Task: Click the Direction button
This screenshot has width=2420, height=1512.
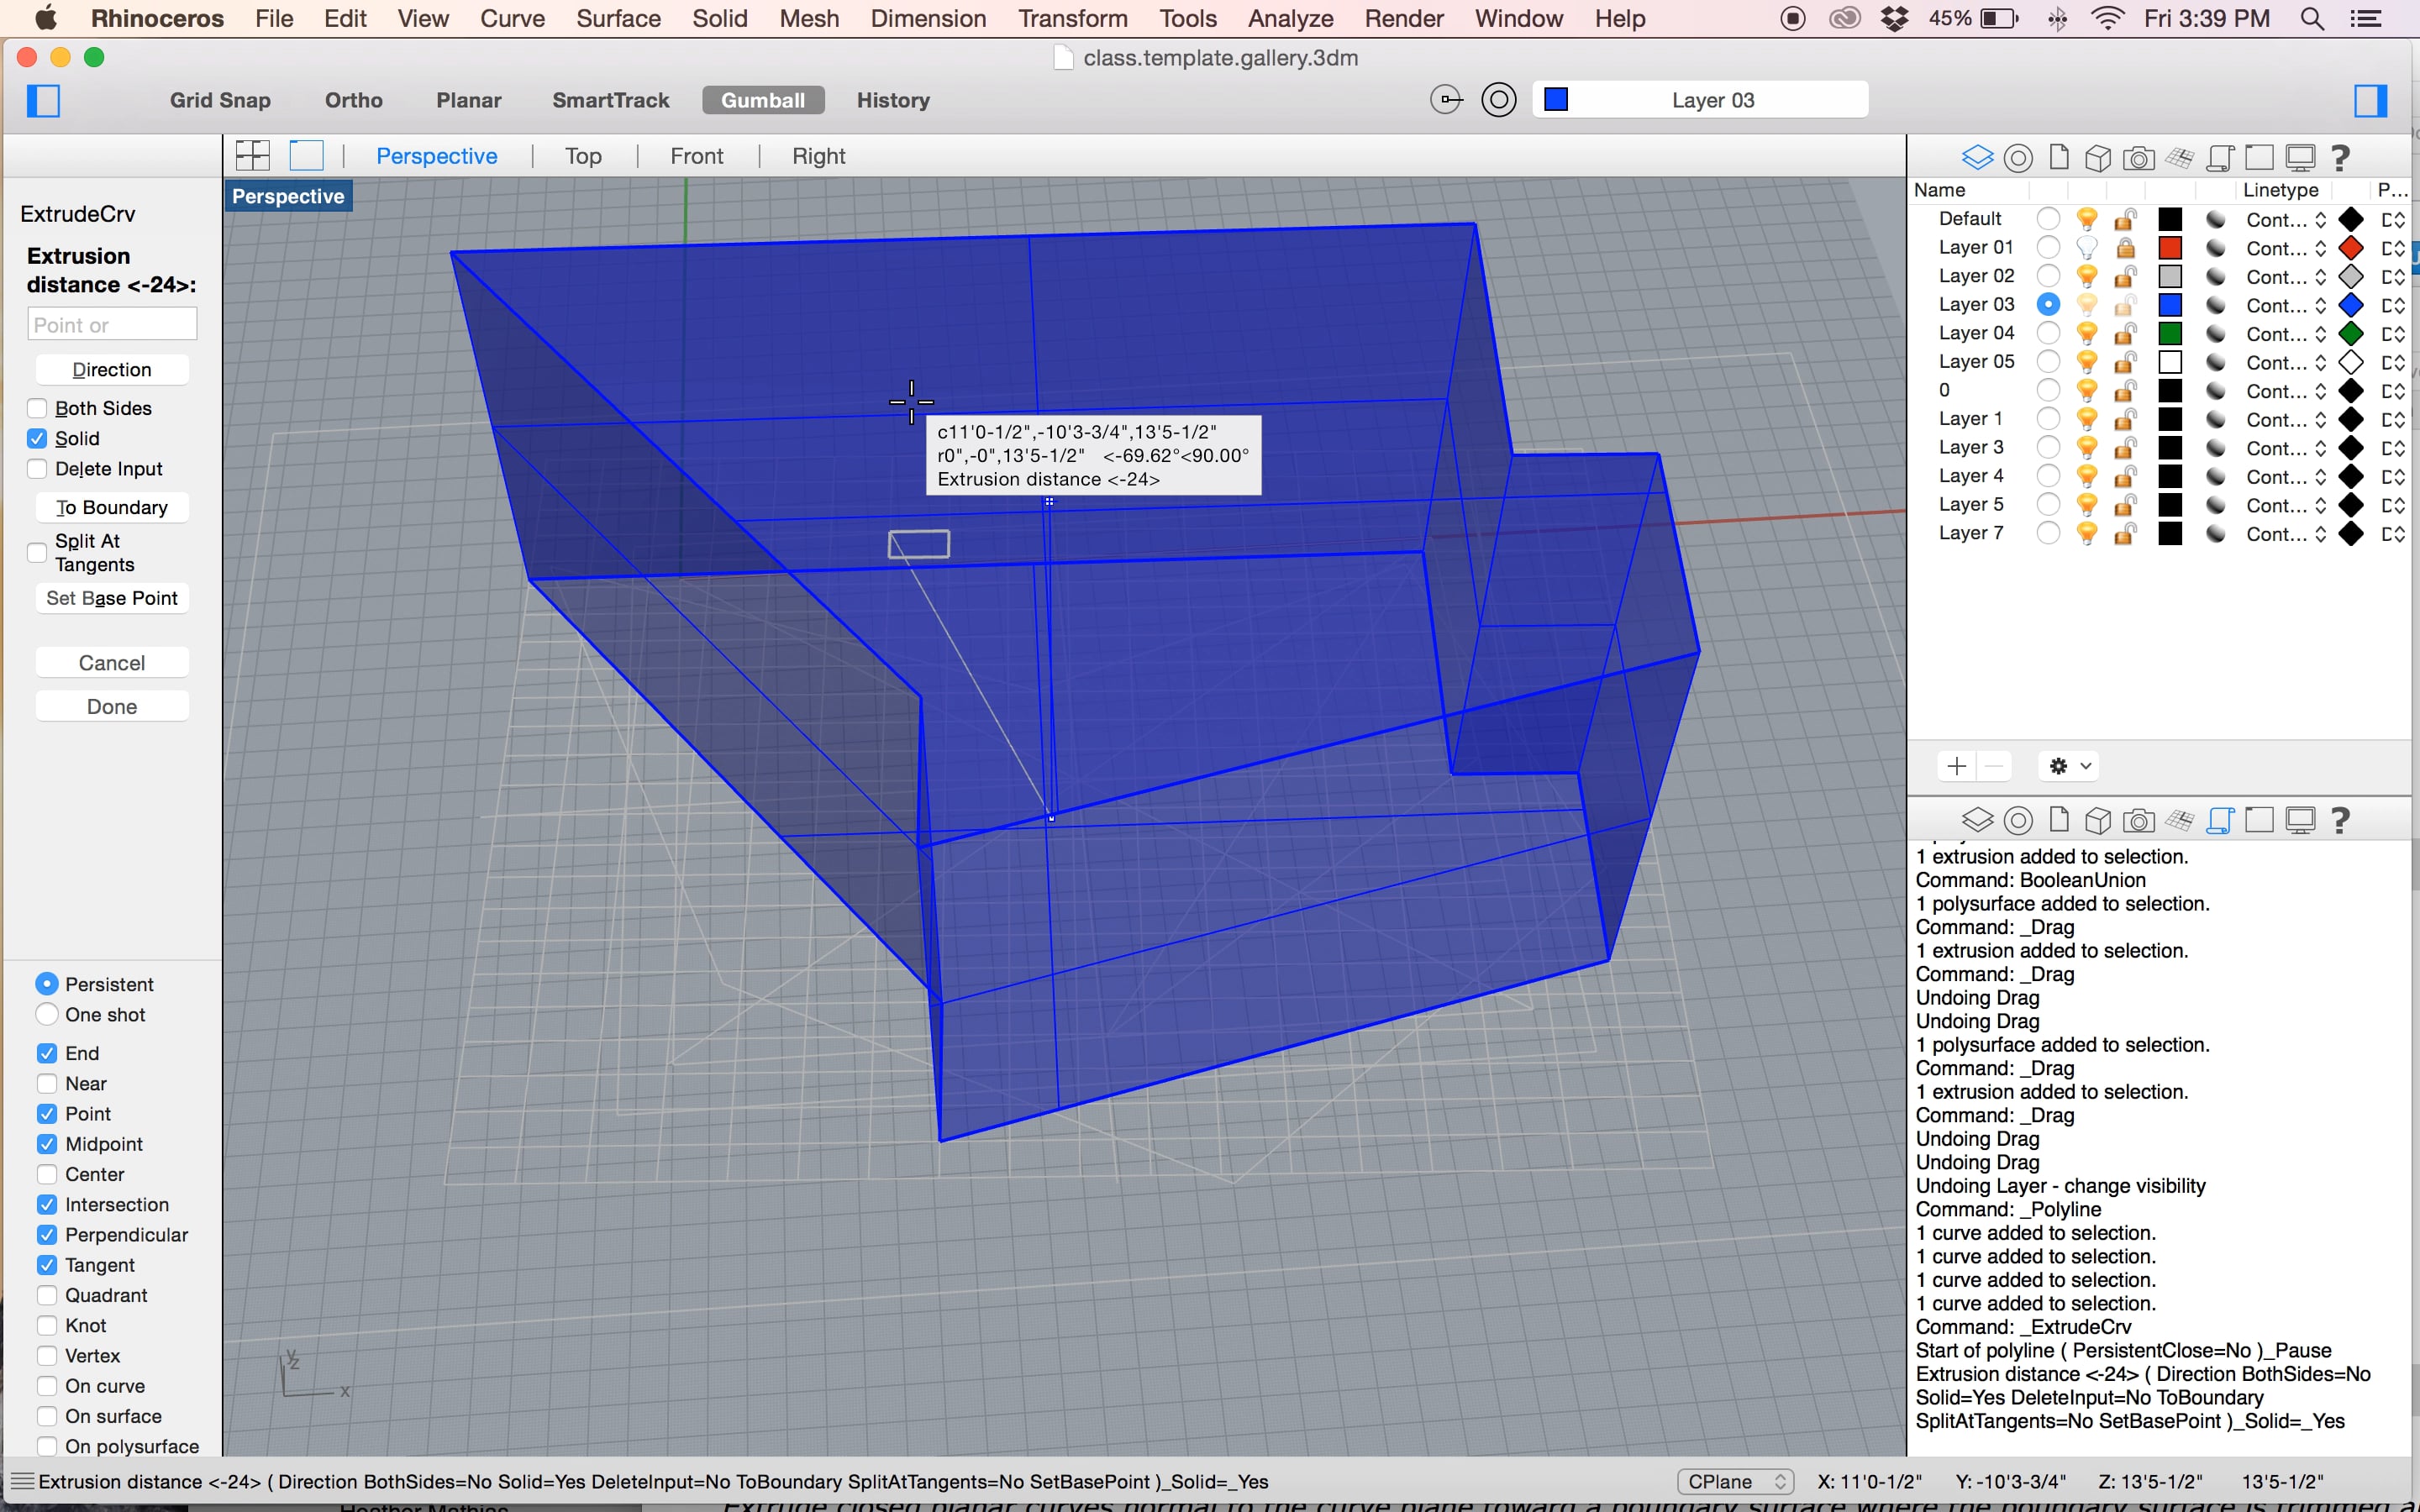Action: (112, 369)
